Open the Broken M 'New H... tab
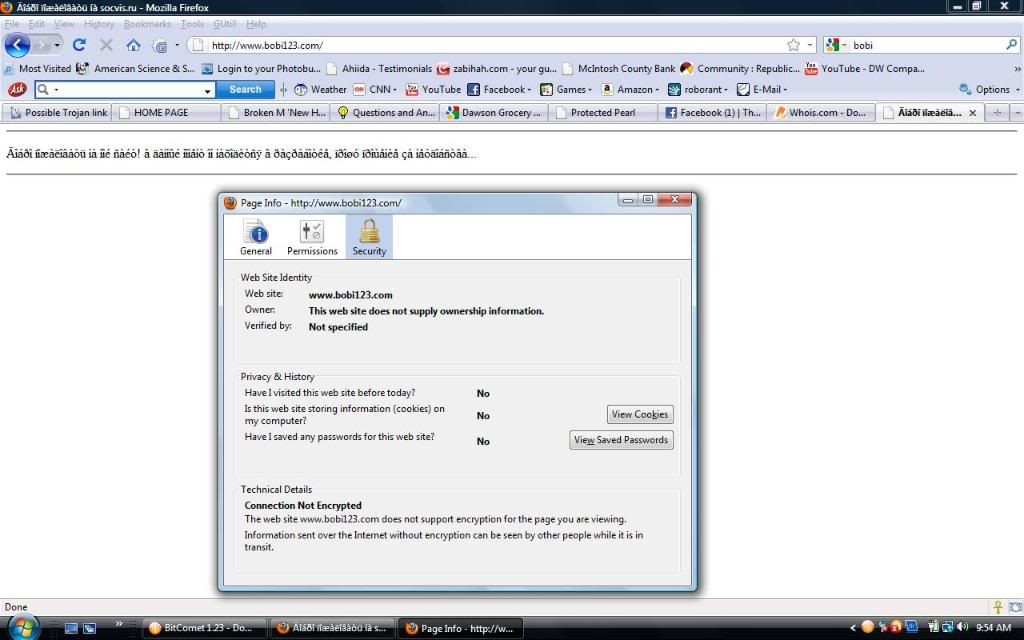1024x640 pixels. click(x=277, y=112)
